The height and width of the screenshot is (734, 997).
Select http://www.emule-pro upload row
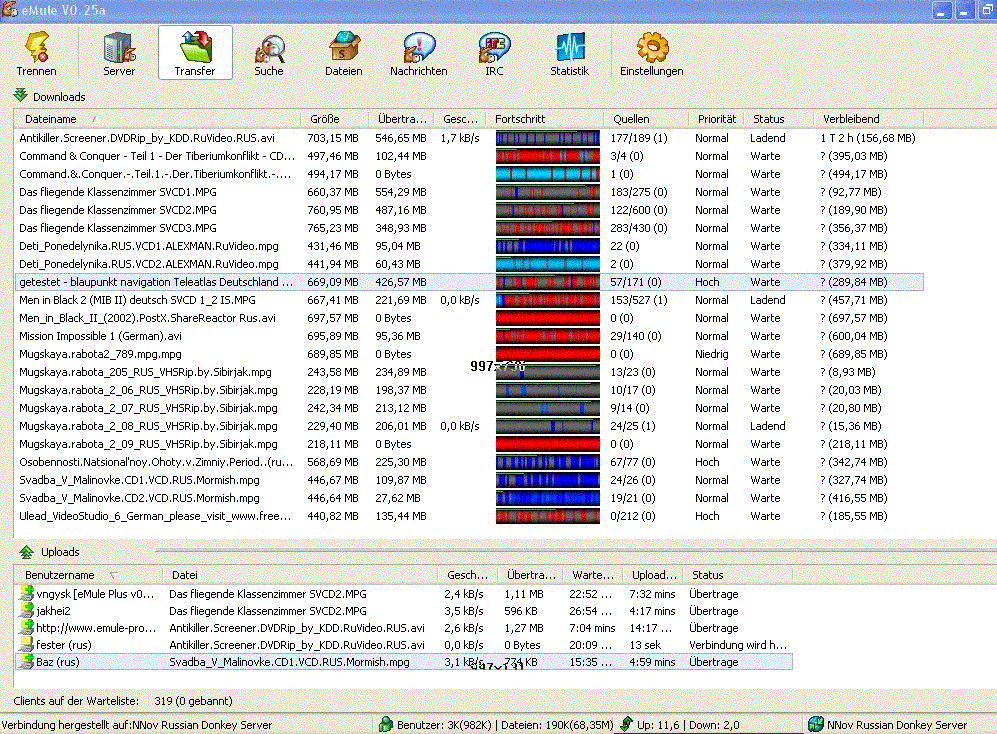(x=403, y=628)
